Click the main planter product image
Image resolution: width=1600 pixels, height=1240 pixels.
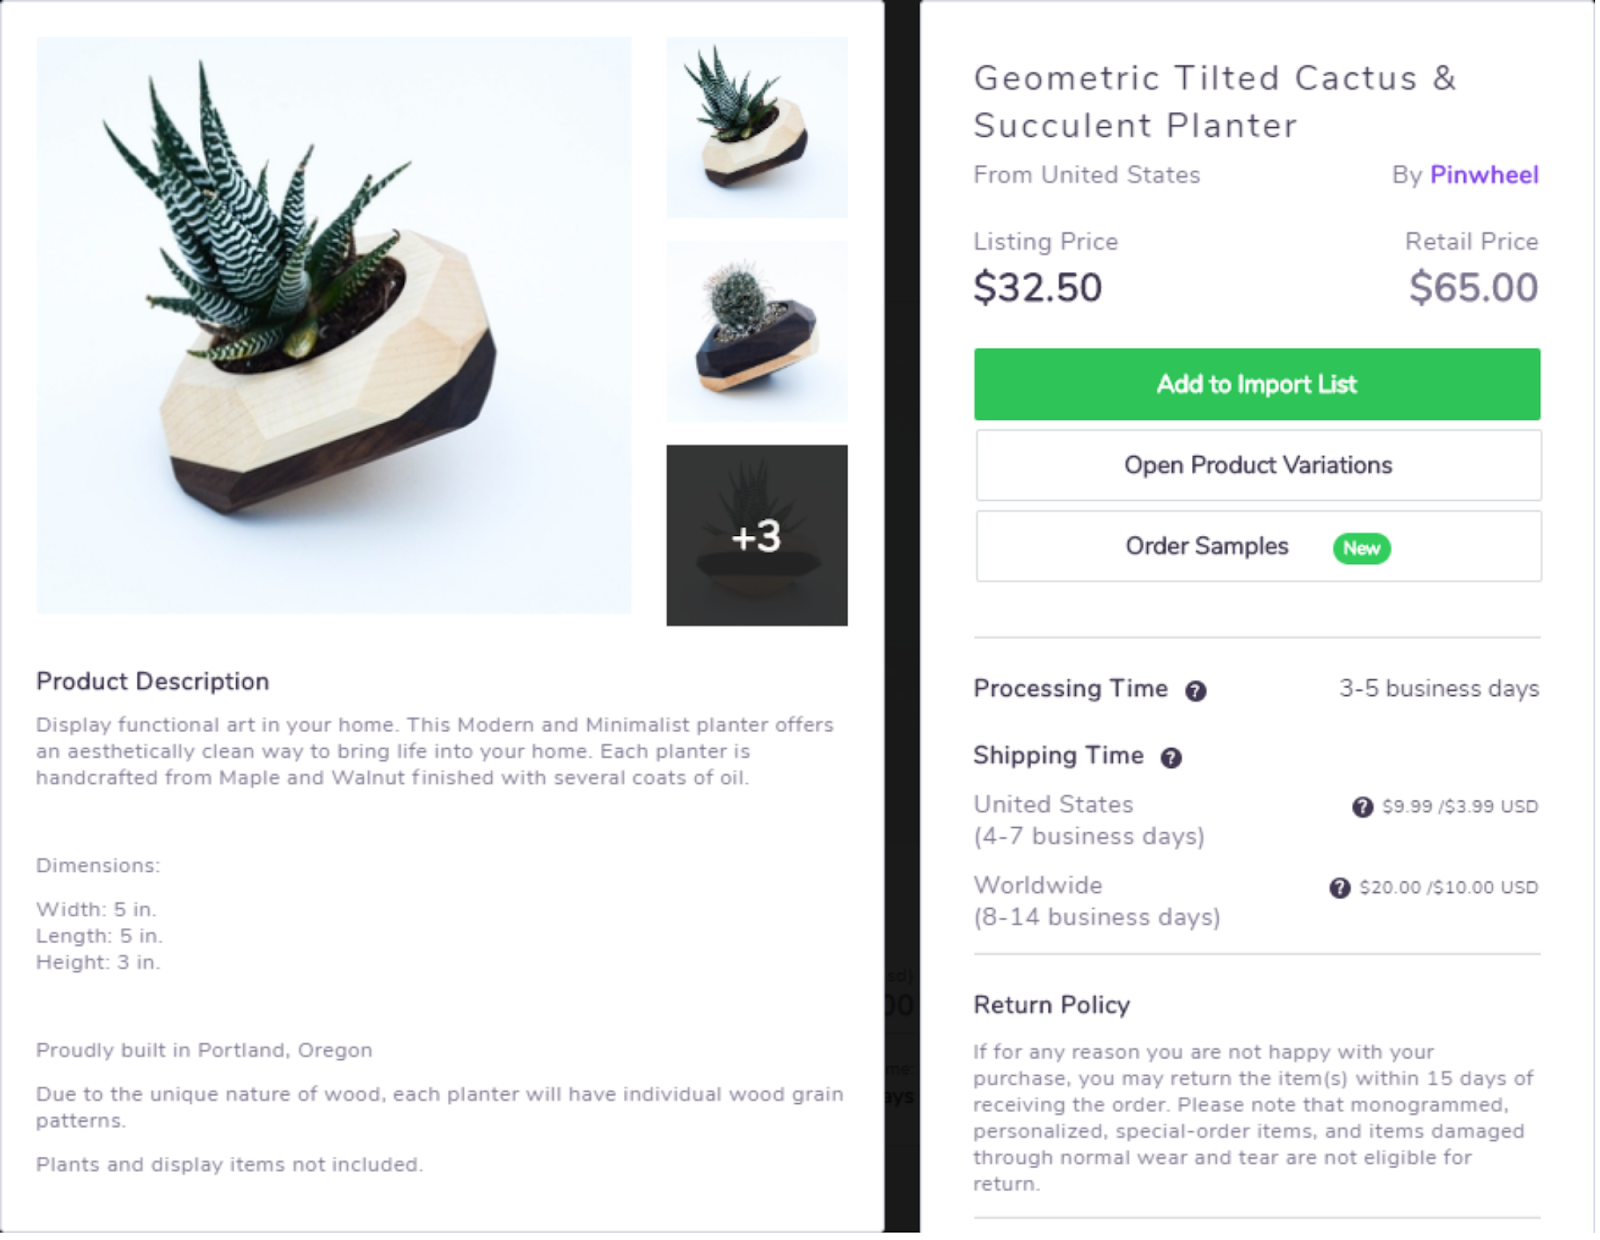pyautogui.click(x=334, y=325)
